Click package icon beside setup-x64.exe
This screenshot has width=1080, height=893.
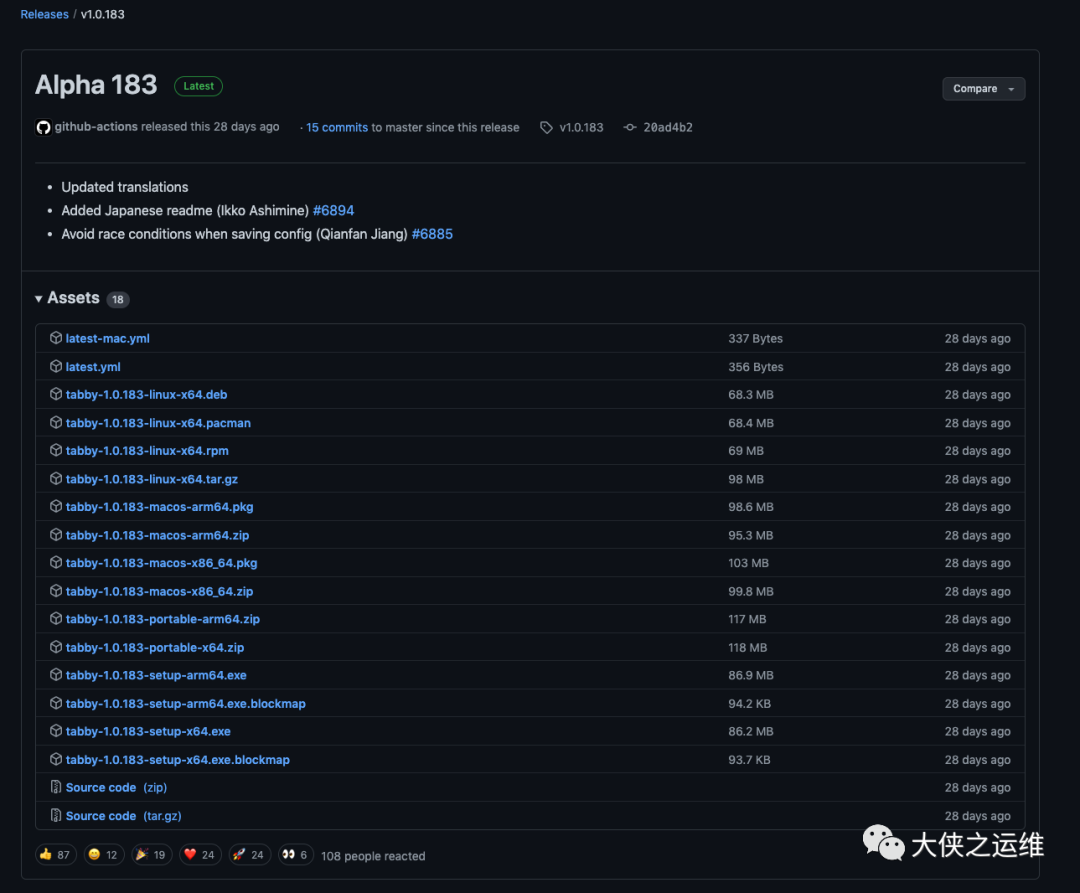[x=56, y=730]
